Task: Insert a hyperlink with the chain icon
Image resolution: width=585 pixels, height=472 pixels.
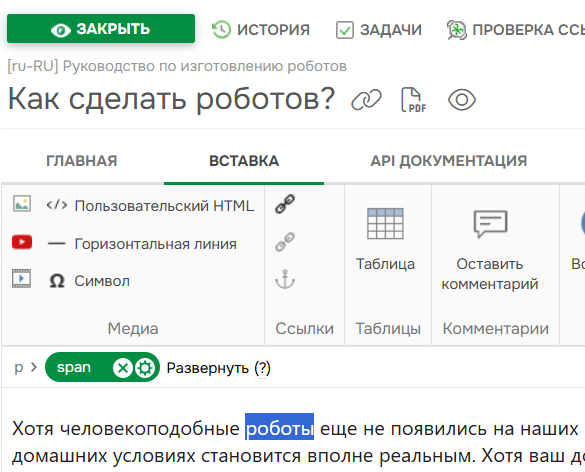Action: pos(285,204)
